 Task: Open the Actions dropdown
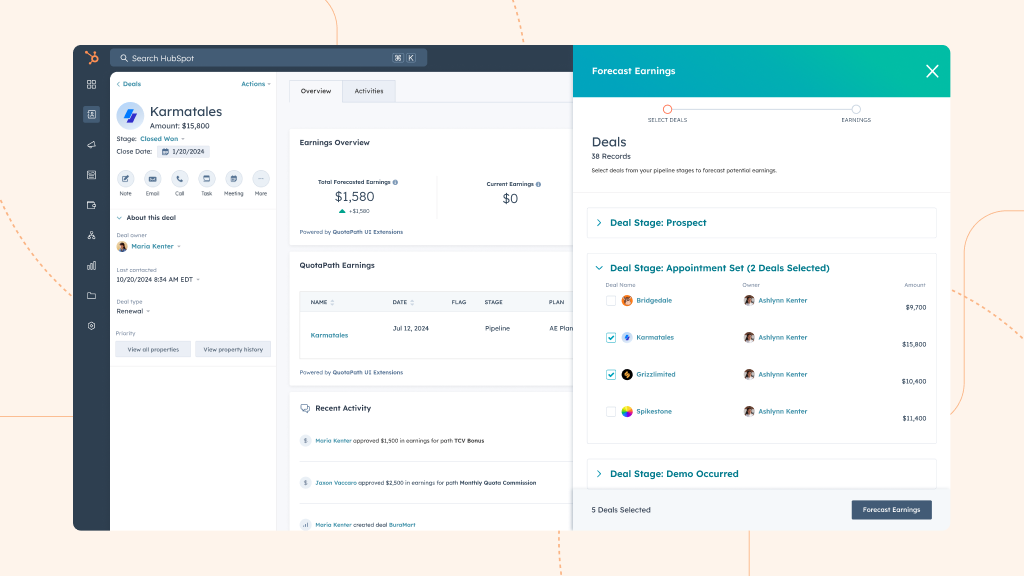pyautogui.click(x=255, y=84)
